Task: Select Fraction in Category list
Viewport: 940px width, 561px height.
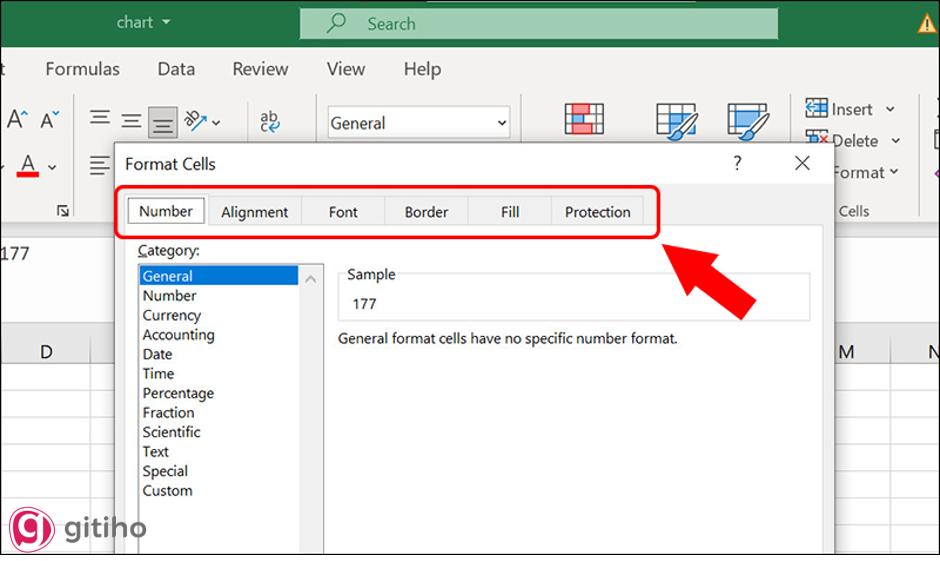Action: click(x=219, y=412)
